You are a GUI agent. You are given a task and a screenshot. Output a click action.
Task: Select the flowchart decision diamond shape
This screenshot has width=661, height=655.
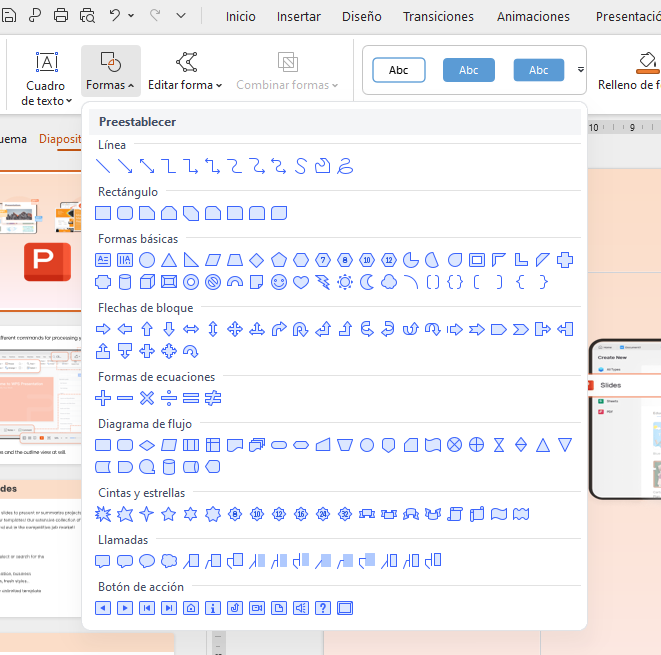[147, 445]
